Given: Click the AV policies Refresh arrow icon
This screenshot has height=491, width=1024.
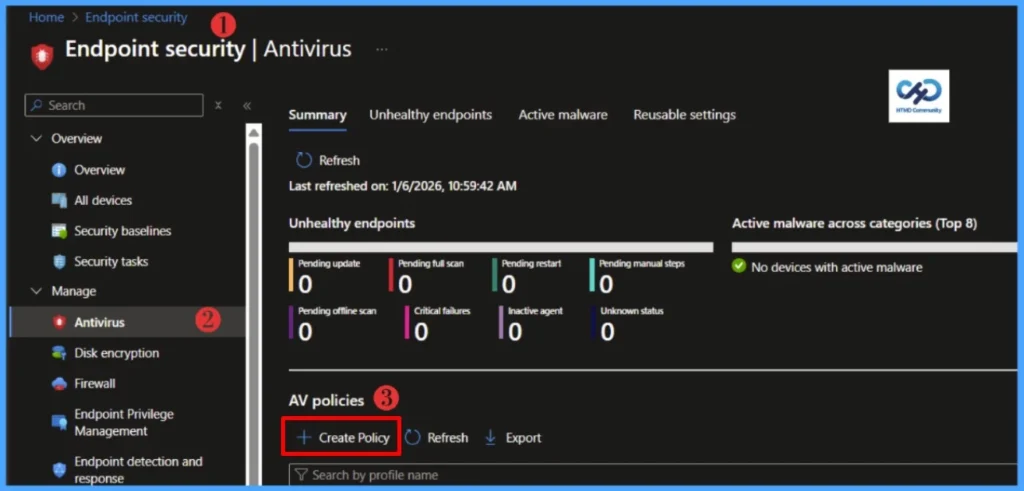Looking at the screenshot, I should click(x=412, y=438).
